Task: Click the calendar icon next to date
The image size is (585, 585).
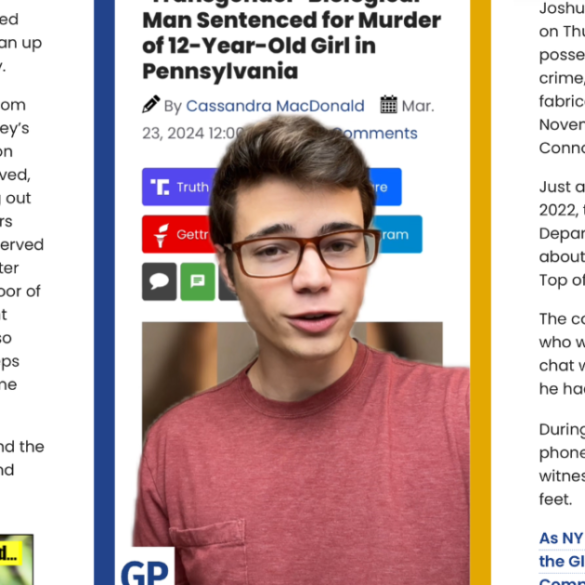Action: click(389, 104)
